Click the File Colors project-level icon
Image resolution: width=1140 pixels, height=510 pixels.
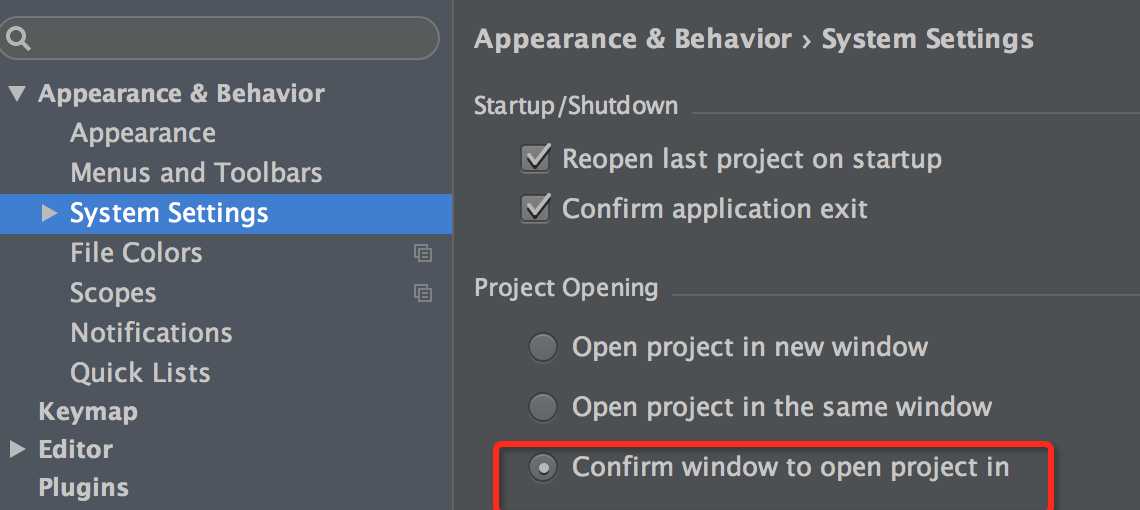tap(423, 254)
